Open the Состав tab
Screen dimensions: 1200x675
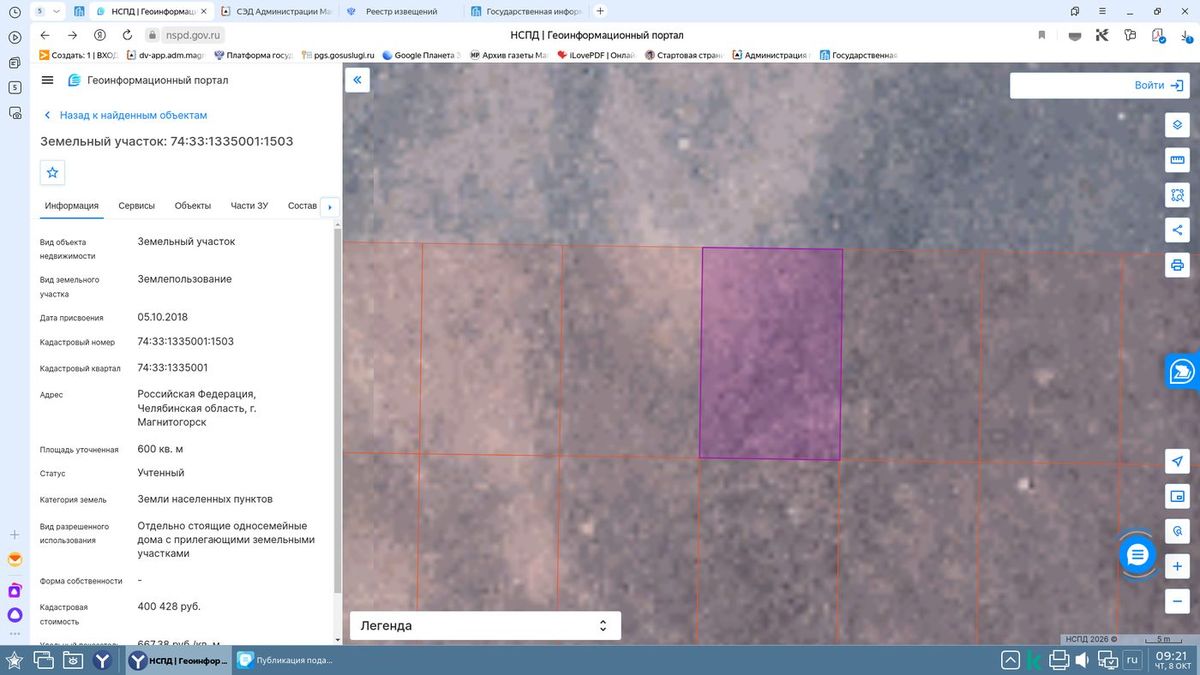302,206
